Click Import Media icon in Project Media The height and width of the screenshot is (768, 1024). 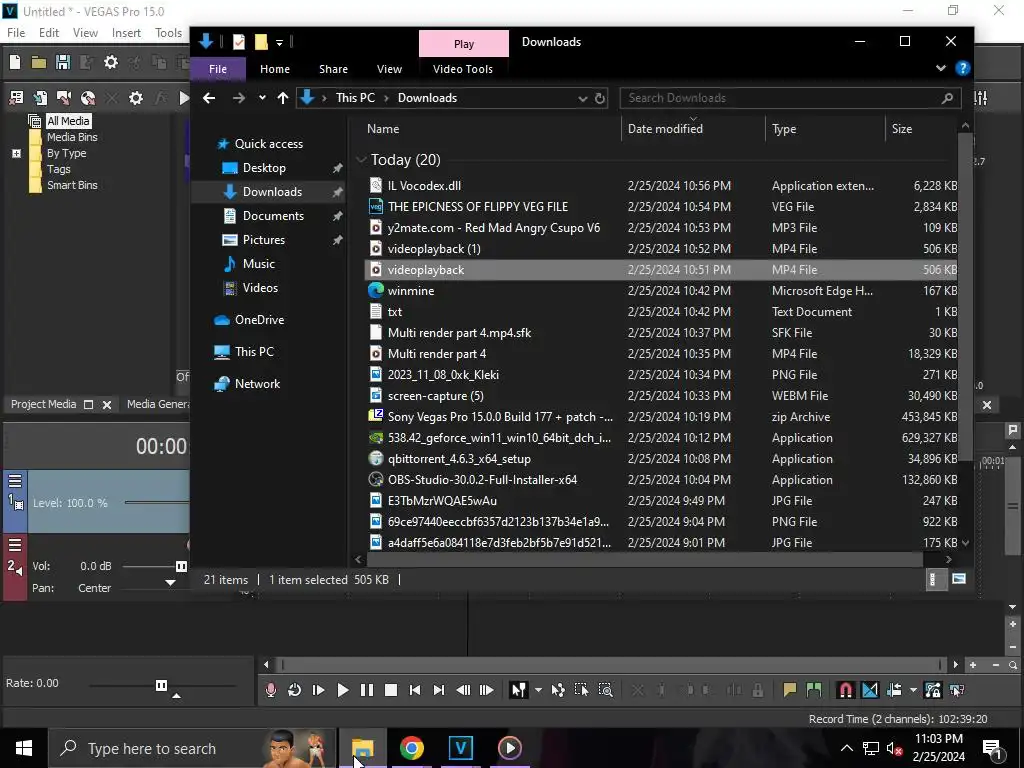[x=40, y=98]
